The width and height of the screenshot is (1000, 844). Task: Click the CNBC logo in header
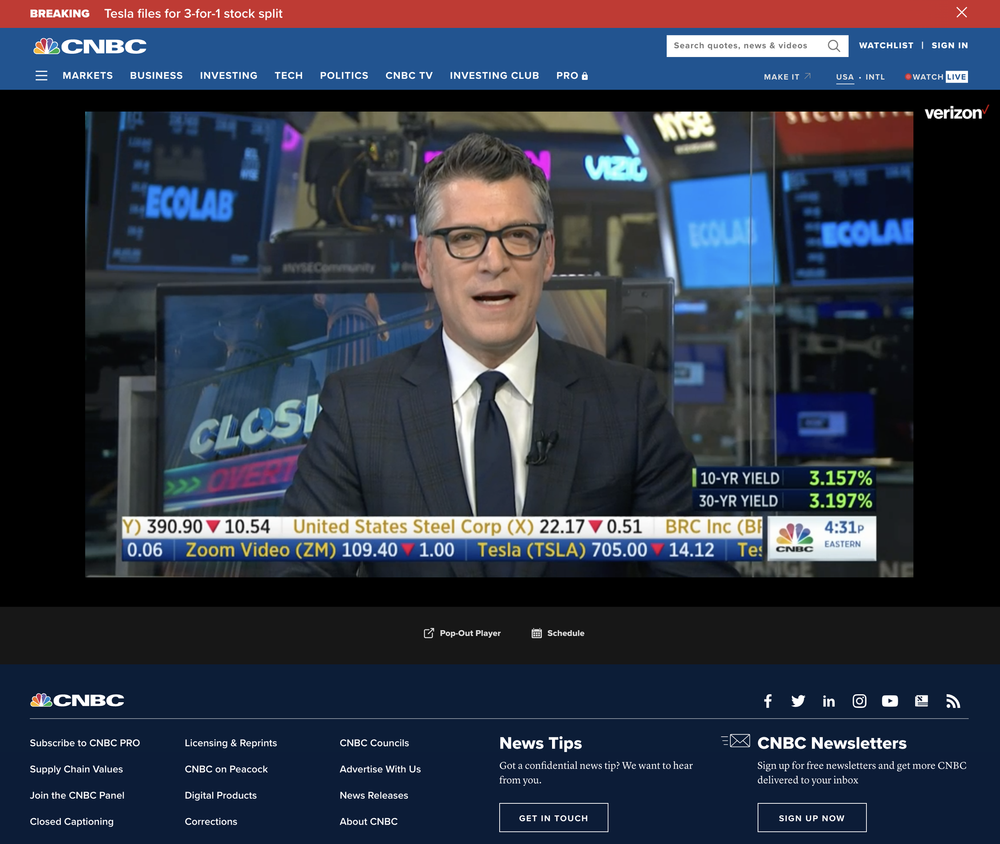[x=90, y=46]
